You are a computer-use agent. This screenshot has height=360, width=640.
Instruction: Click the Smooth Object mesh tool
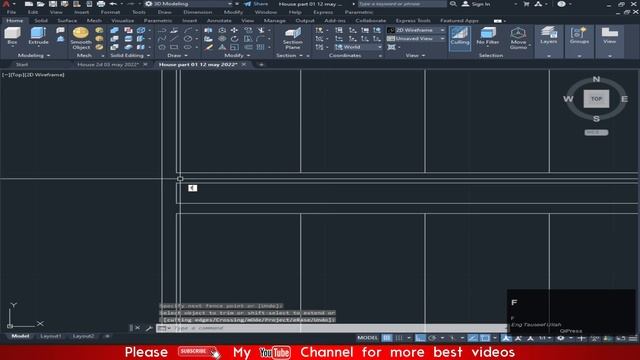pos(80,38)
